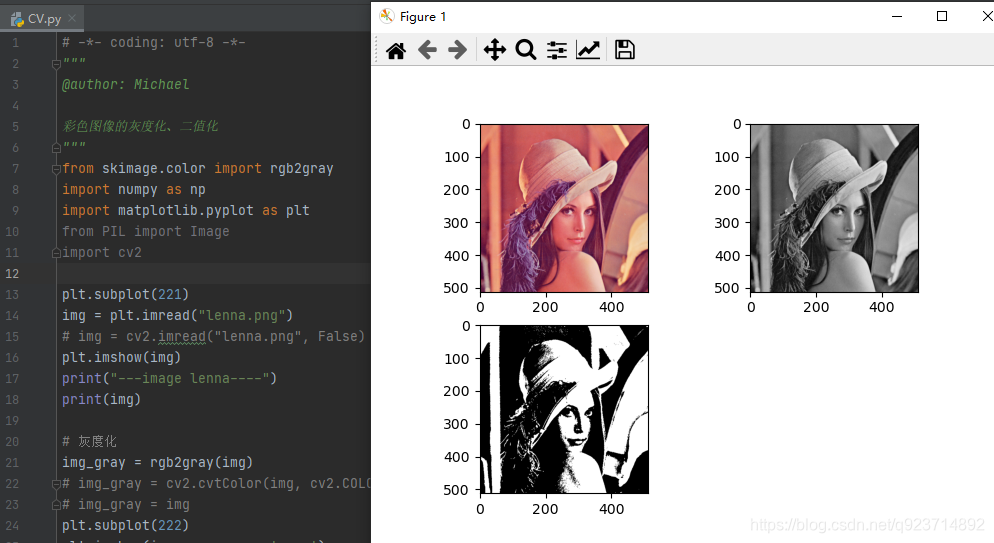Select the binarized black-and-white Lenna subplot

[x=564, y=409]
